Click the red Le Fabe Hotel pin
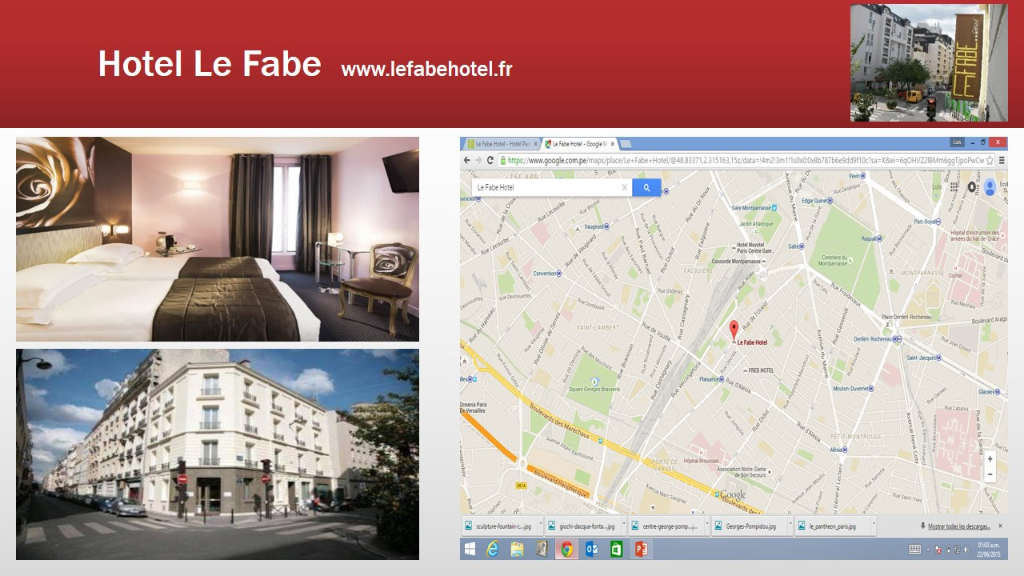This screenshot has width=1024, height=576. click(733, 330)
